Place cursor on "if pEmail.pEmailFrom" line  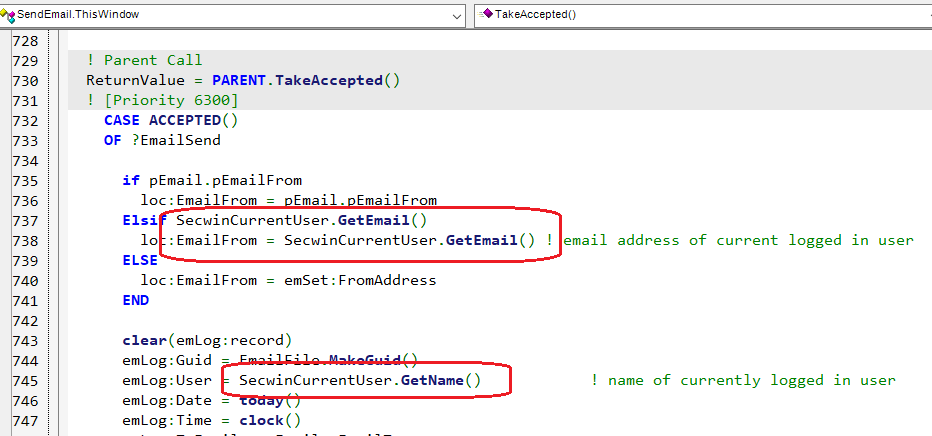(x=211, y=180)
